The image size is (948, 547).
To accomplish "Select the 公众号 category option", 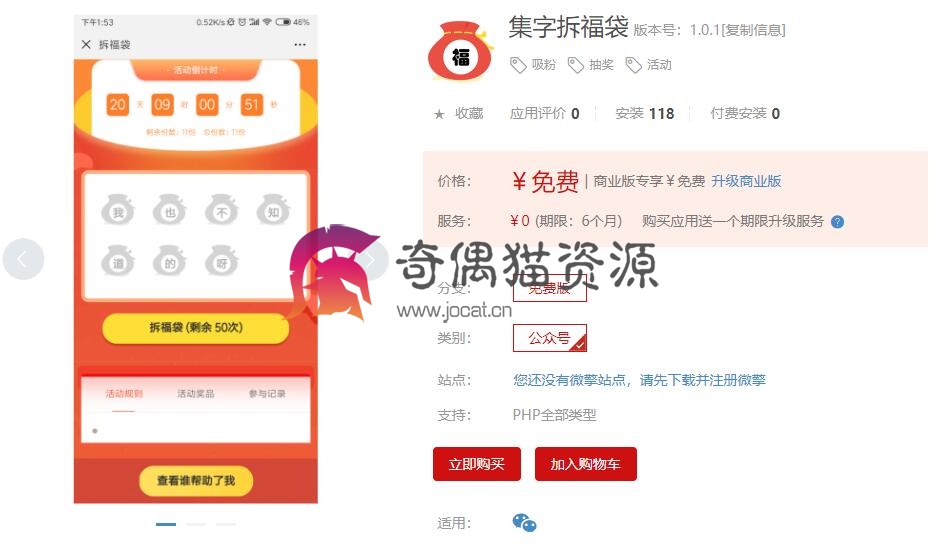I will point(550,338).
